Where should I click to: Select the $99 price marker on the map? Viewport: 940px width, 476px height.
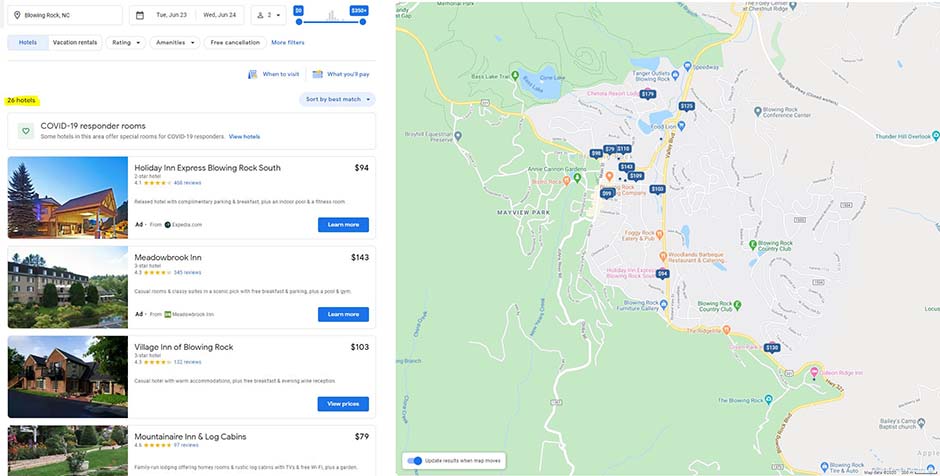(x=607, y=193)
